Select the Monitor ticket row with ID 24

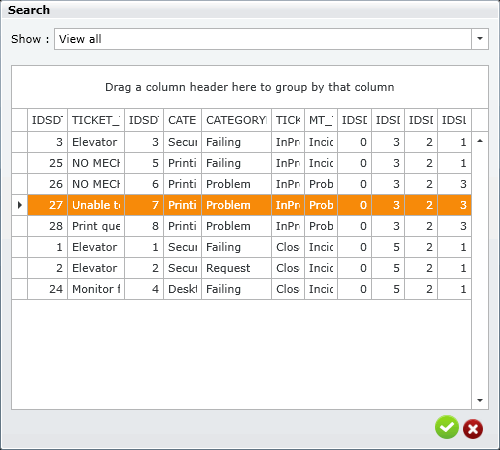[242, 289]
